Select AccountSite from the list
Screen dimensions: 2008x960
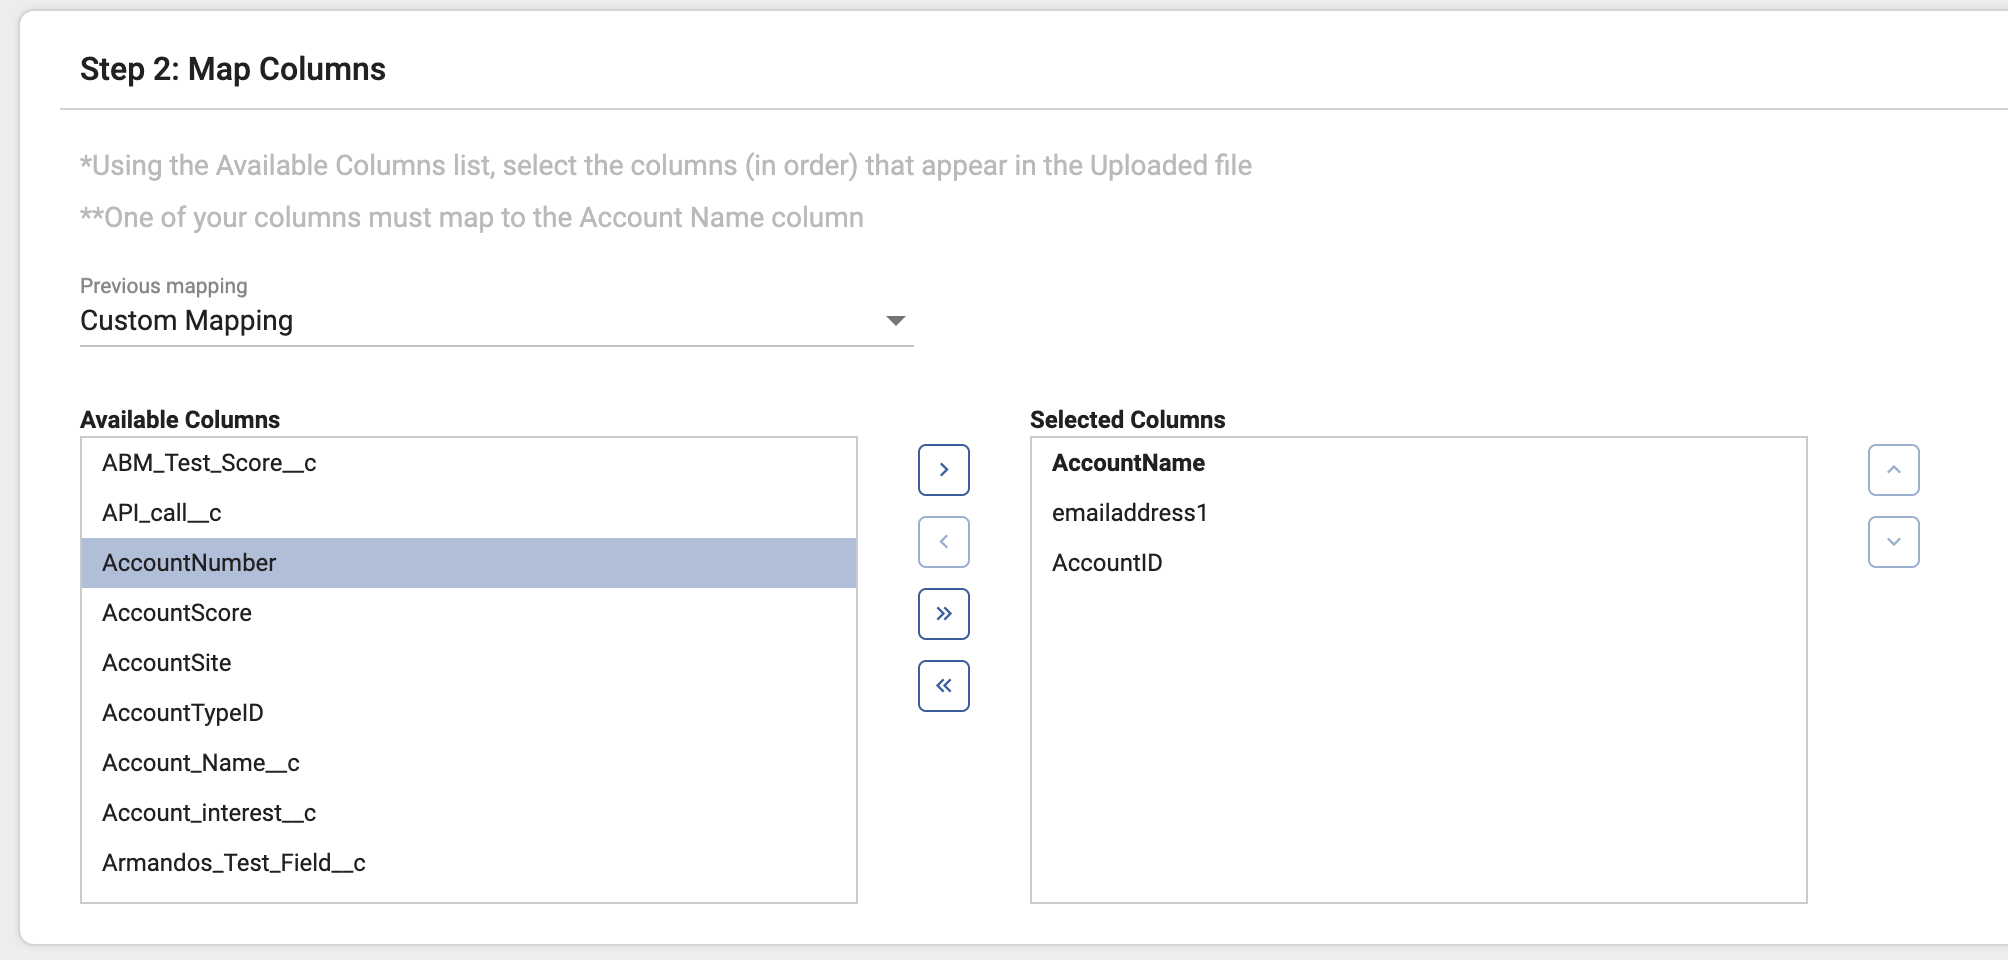pos(167,663)
